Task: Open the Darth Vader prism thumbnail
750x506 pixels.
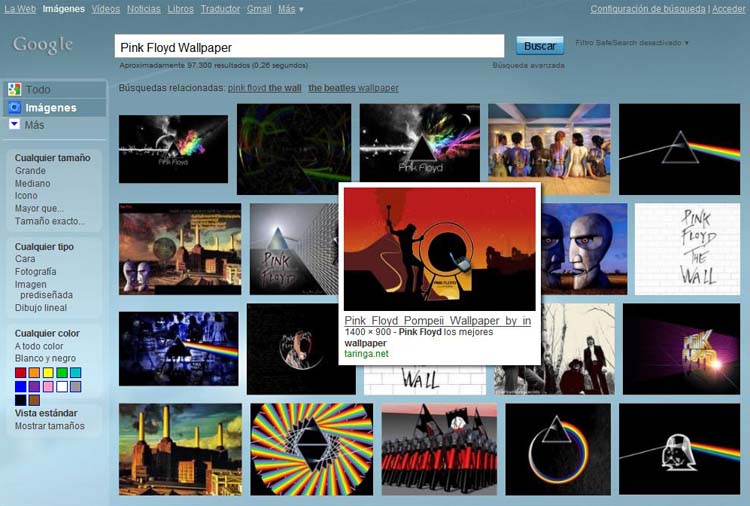Action: pyautogui.click(x=679, y=449)
